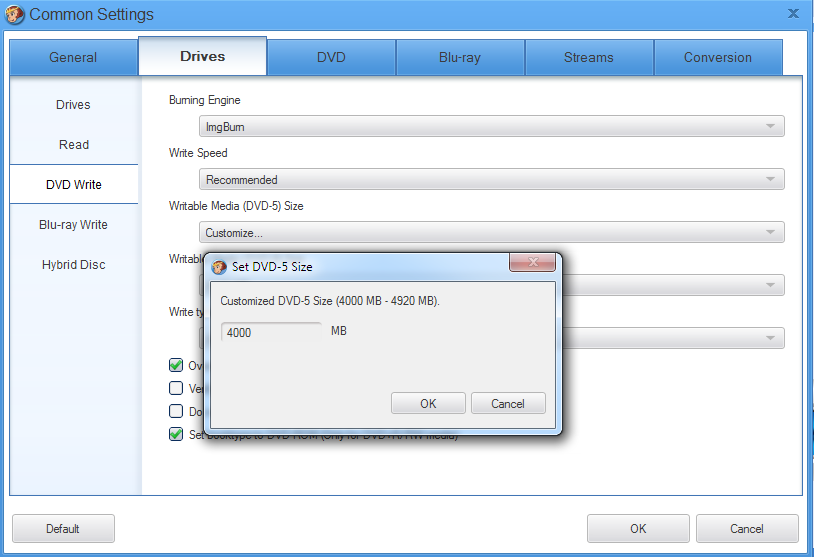Click the 'Writable Media (DVD-5) Size' label
This screenshot has height=557, width=814.
(x=236, y=206)
